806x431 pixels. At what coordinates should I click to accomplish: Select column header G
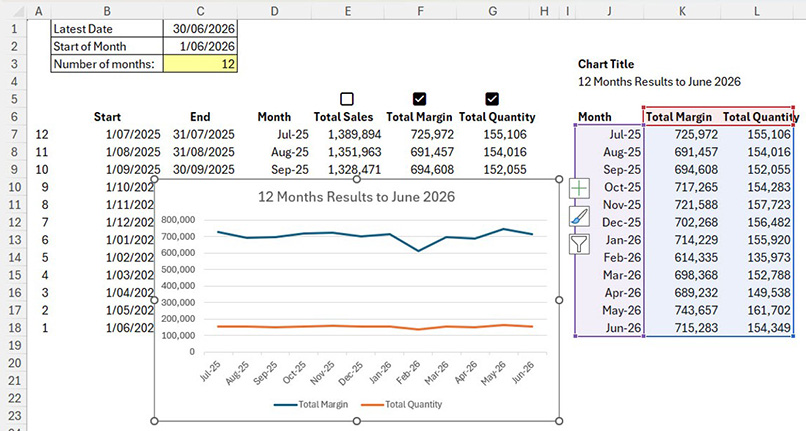pyautogui.click(x=492, y=11)
